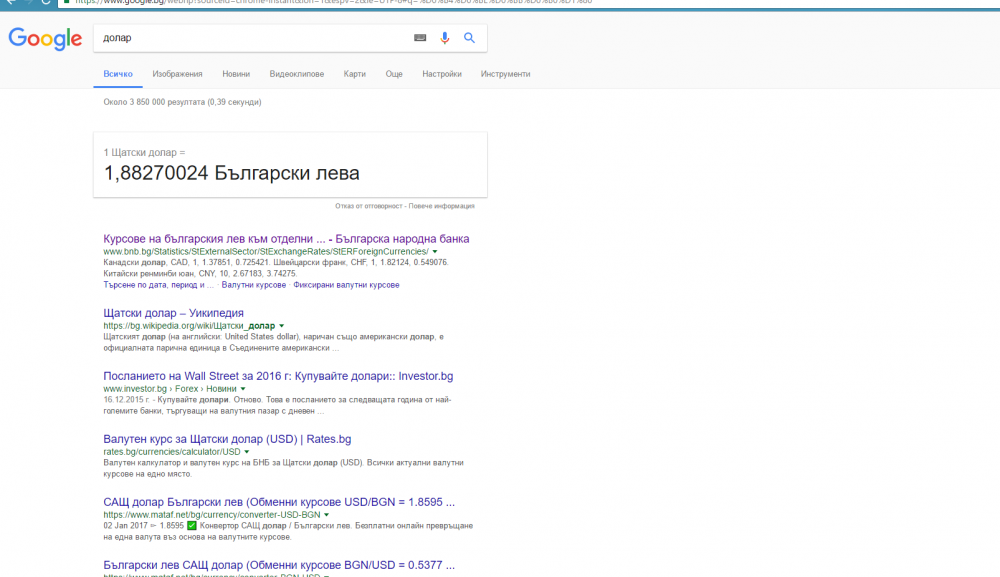Screen dimensions: 1000x577
Task: Click the browser reload button
Action: [x=46, y=2]
